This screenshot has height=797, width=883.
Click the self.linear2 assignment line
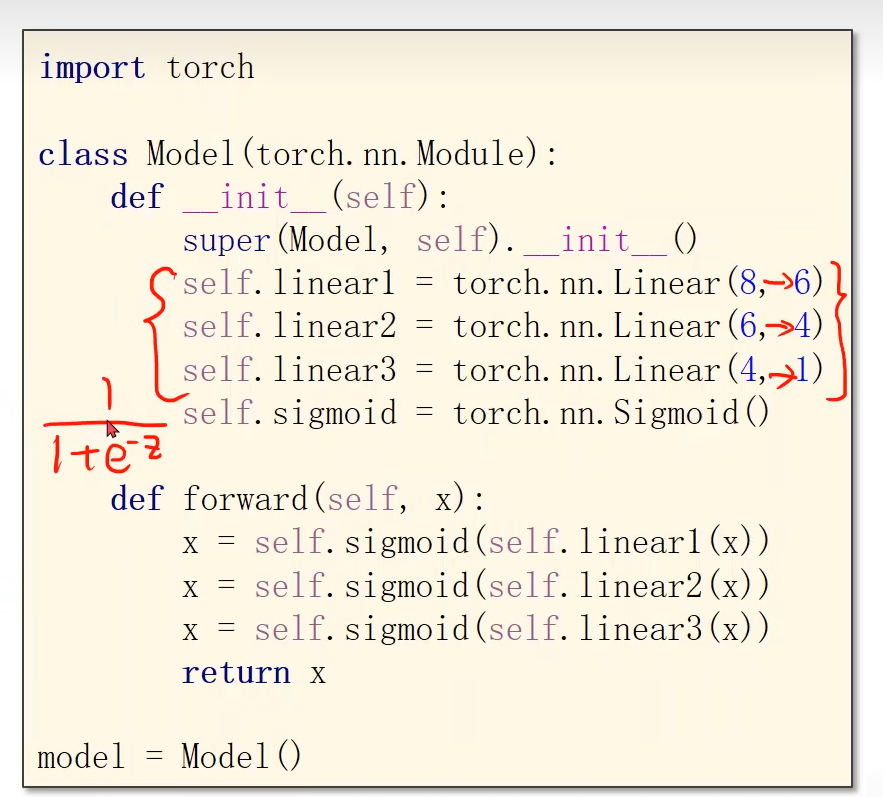[503, 326]
